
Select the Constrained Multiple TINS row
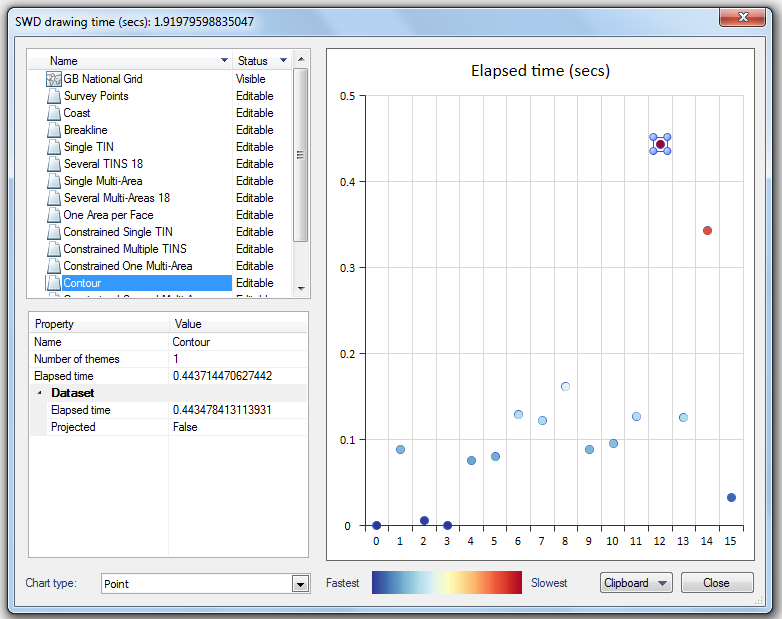click(x=124, y=249)
